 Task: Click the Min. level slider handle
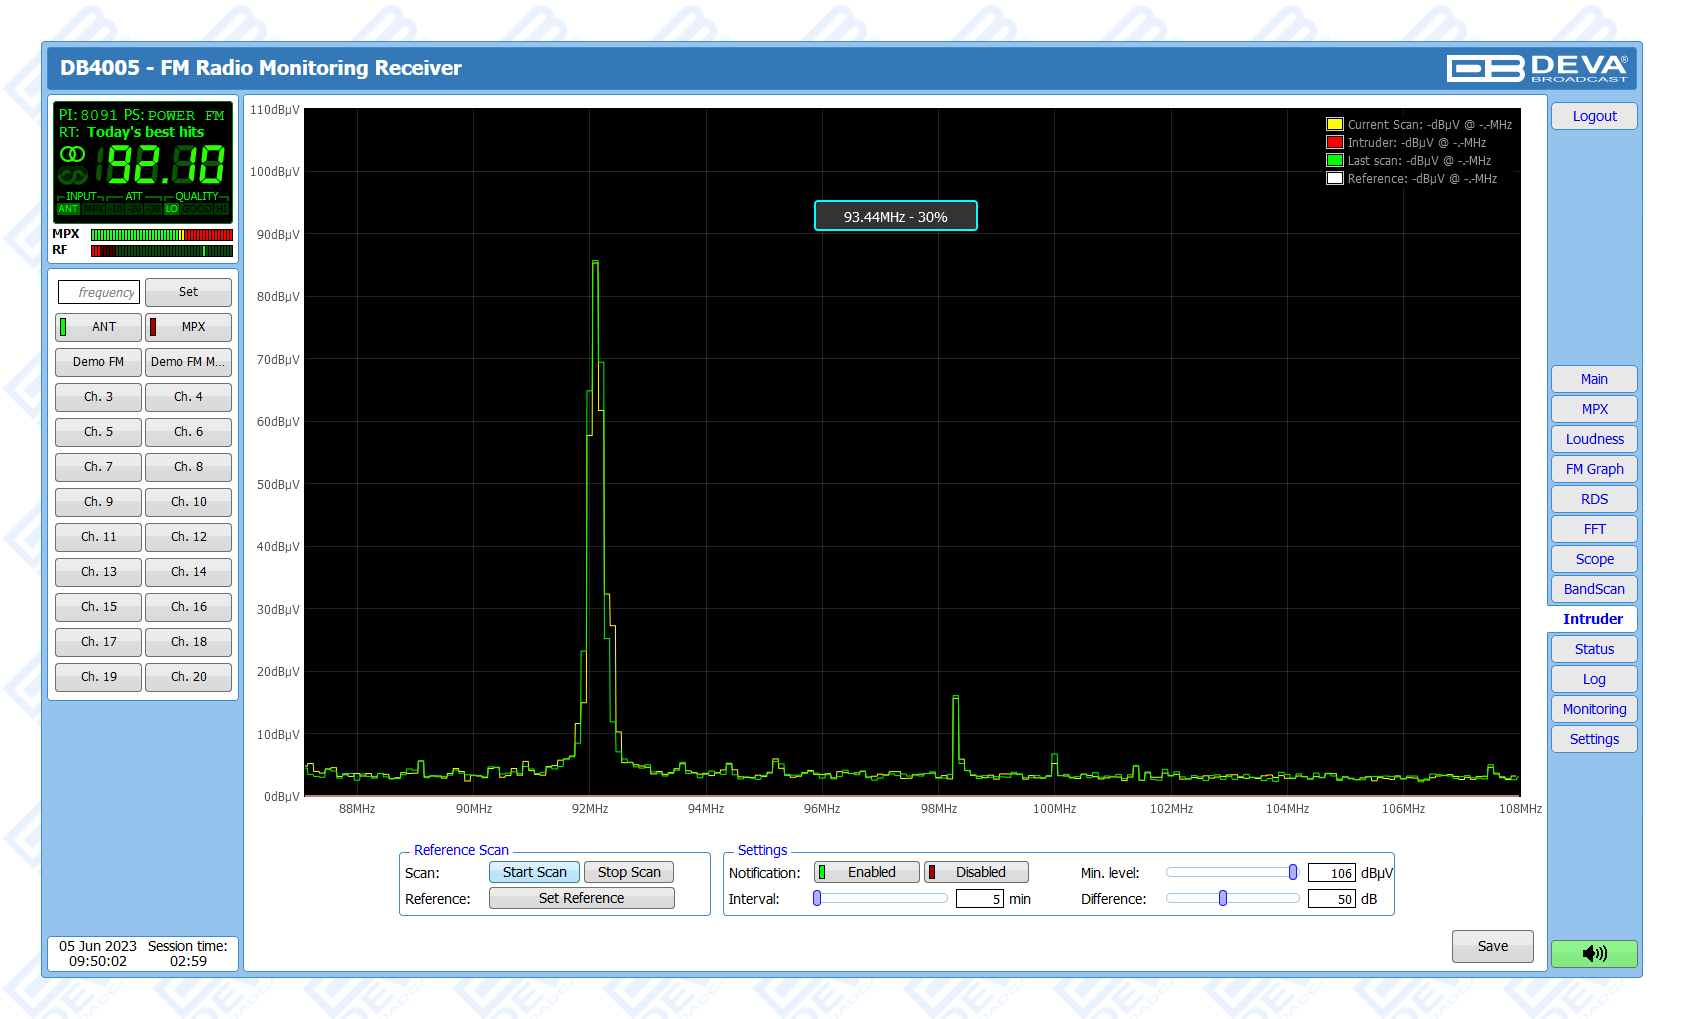[x=1292, y=872]
